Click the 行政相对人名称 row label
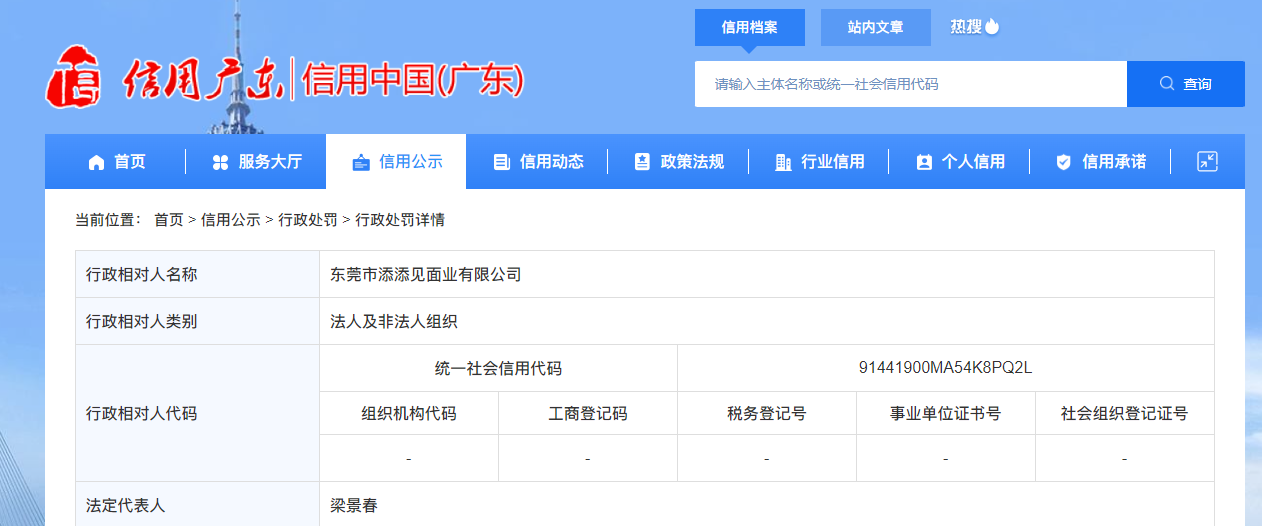Image resolution: width=1262 pixels, height=526 pixels. tap(142, 274)
